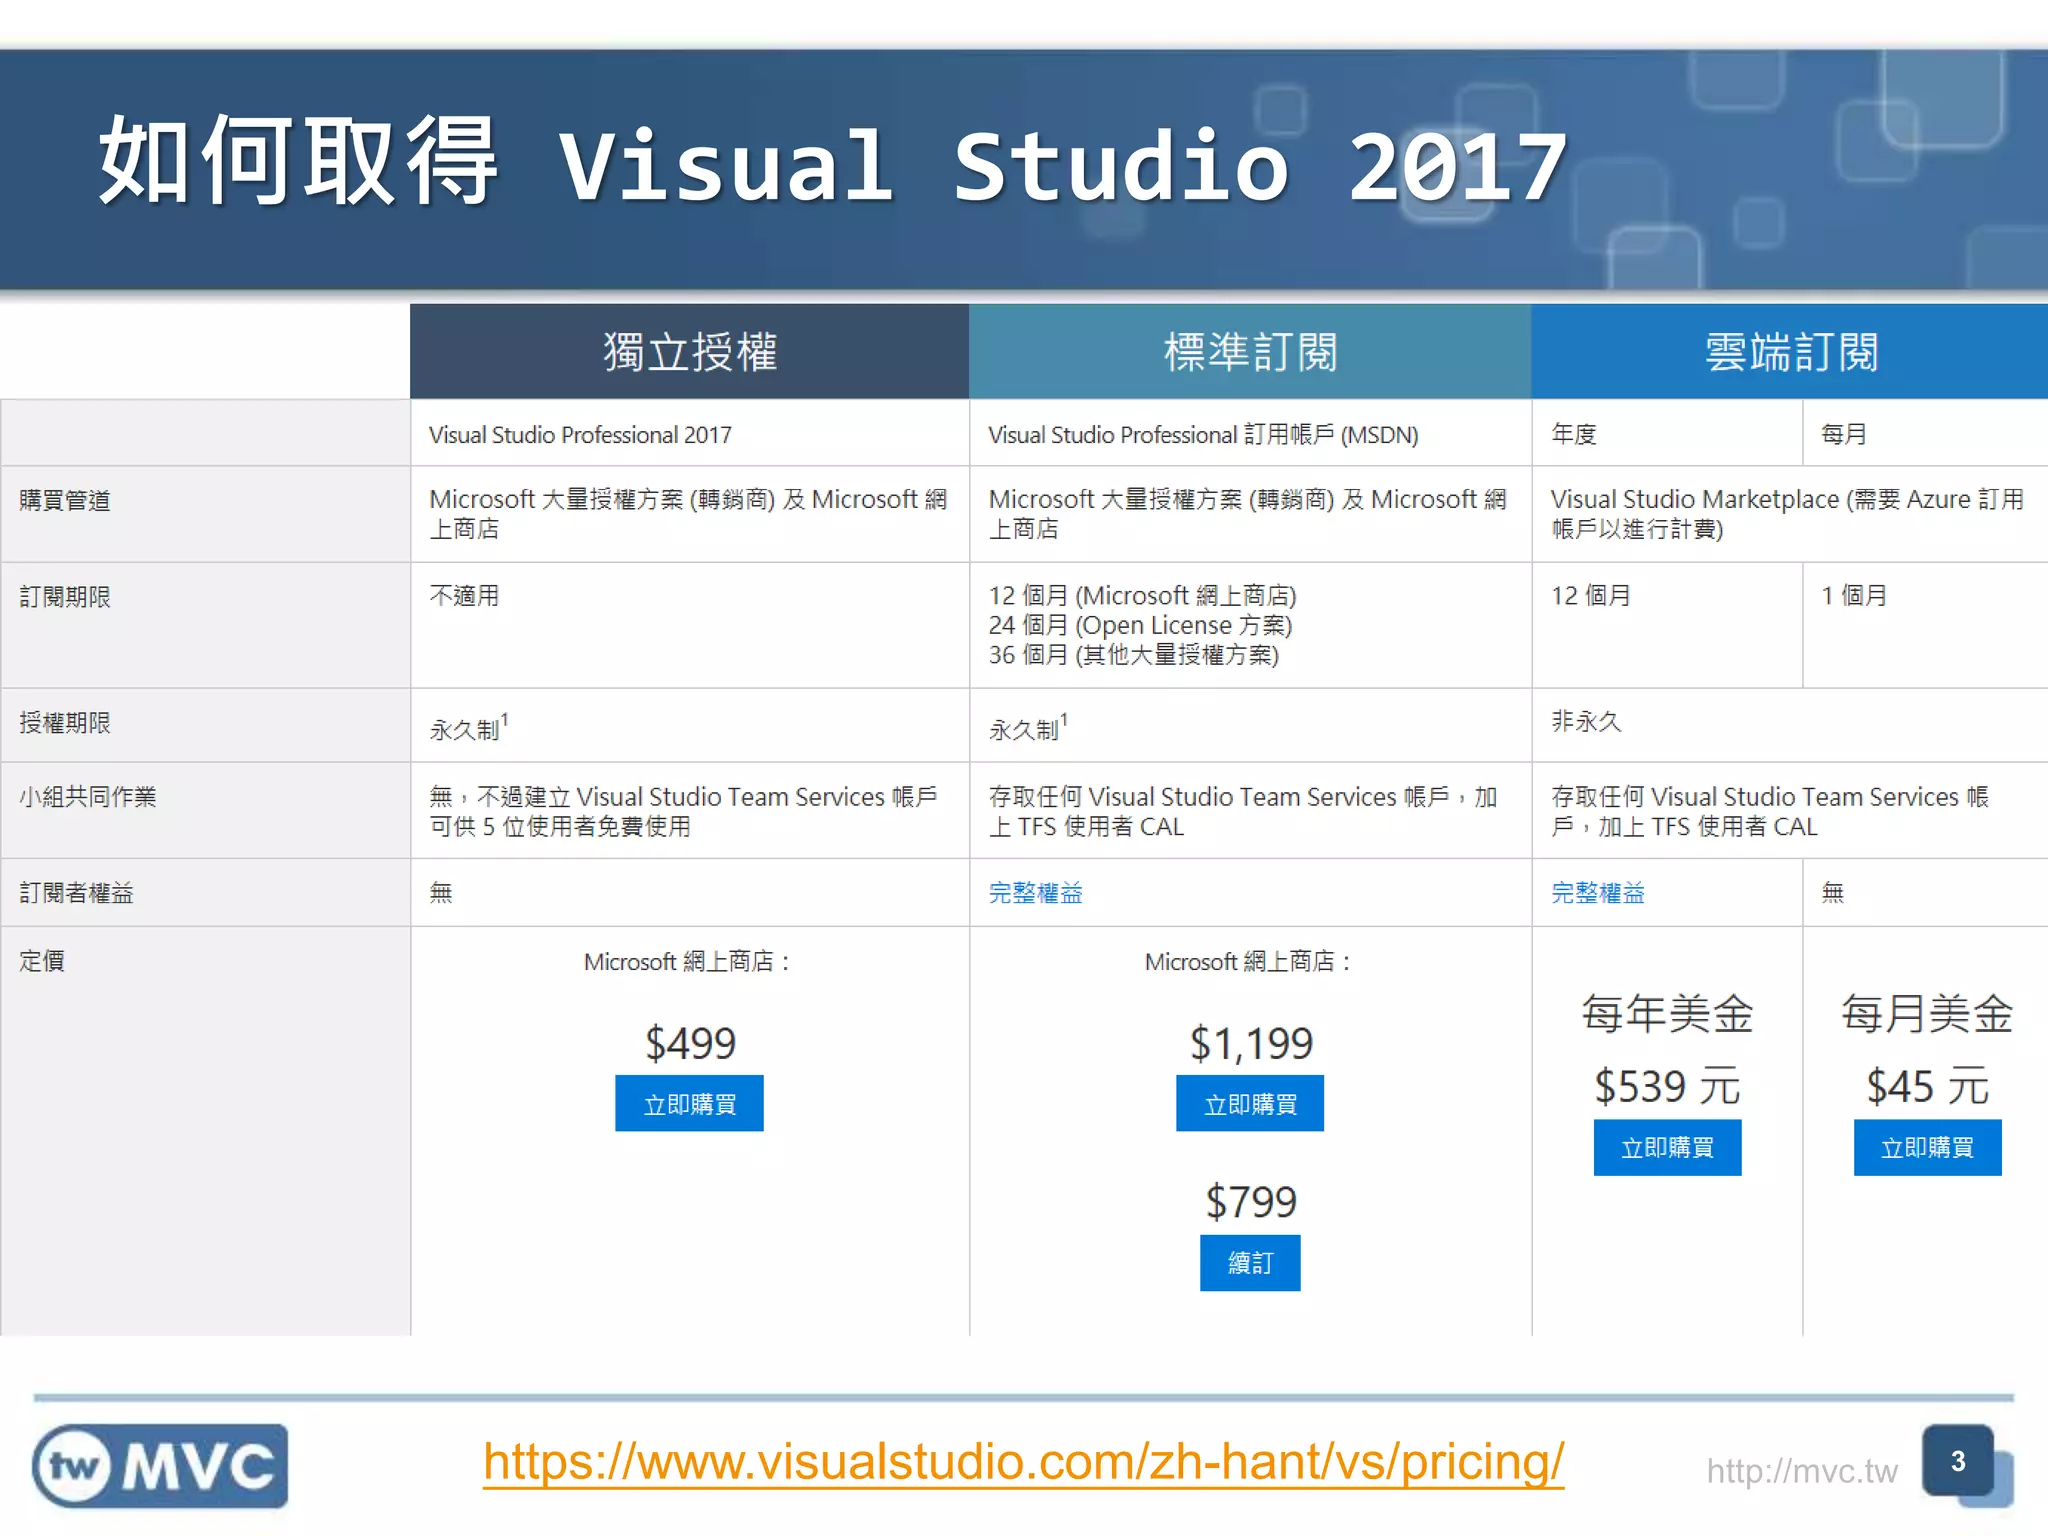Click the 續訂 renewal button under $799
This screenshot has width=2048, height=1536.
1250,1262
